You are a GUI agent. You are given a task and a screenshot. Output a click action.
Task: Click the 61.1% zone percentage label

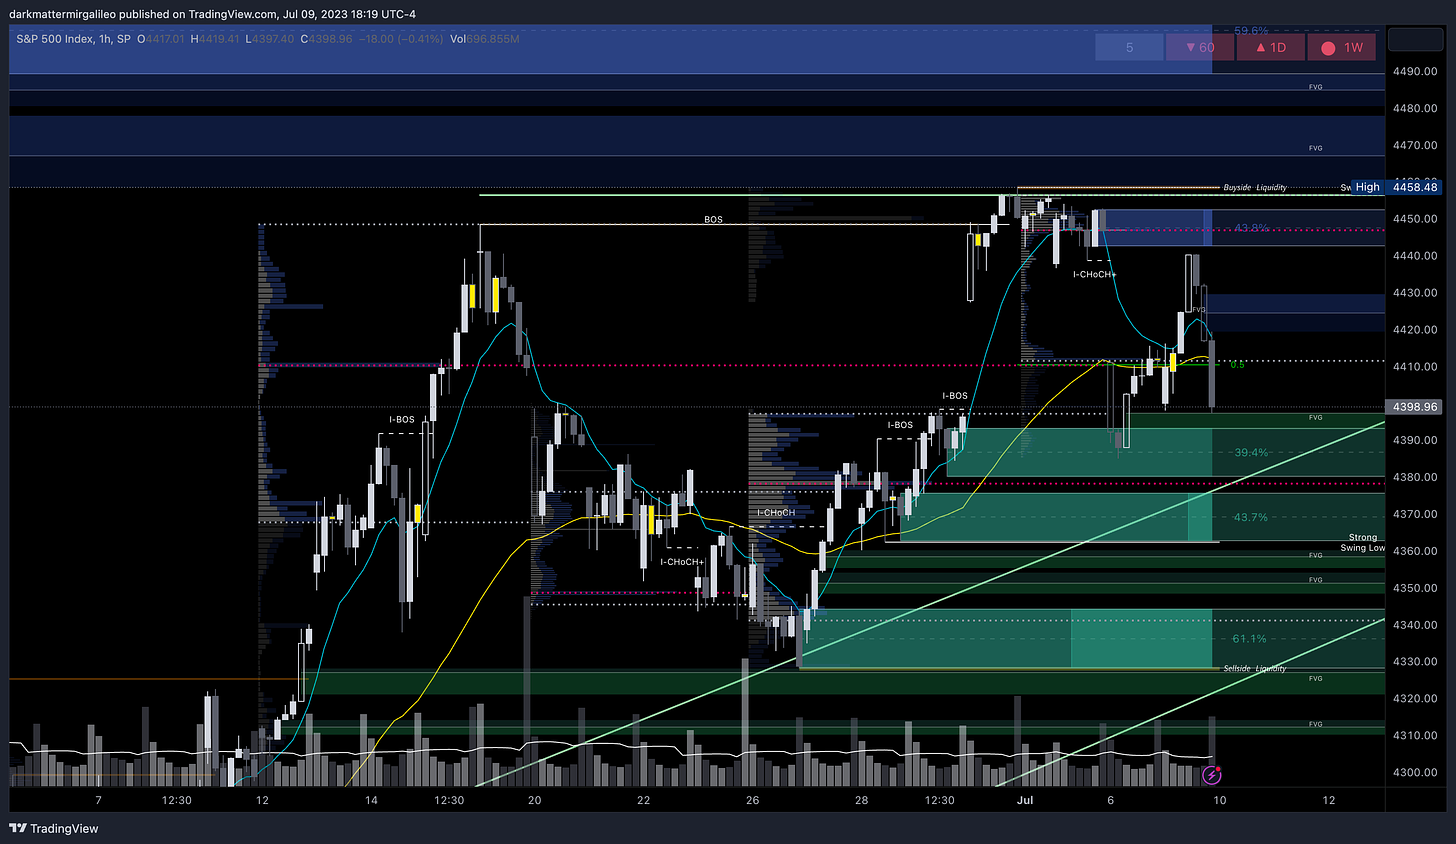1250,639
